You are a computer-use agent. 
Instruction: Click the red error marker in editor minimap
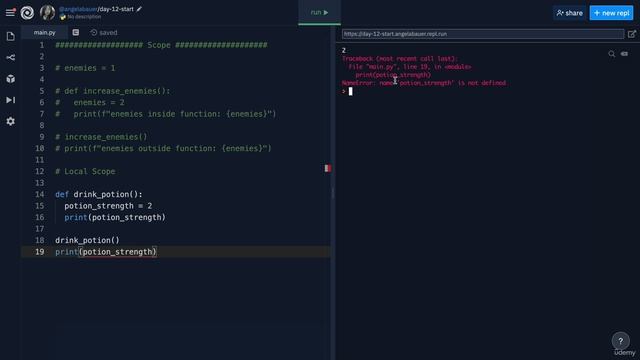pos(328,168)
